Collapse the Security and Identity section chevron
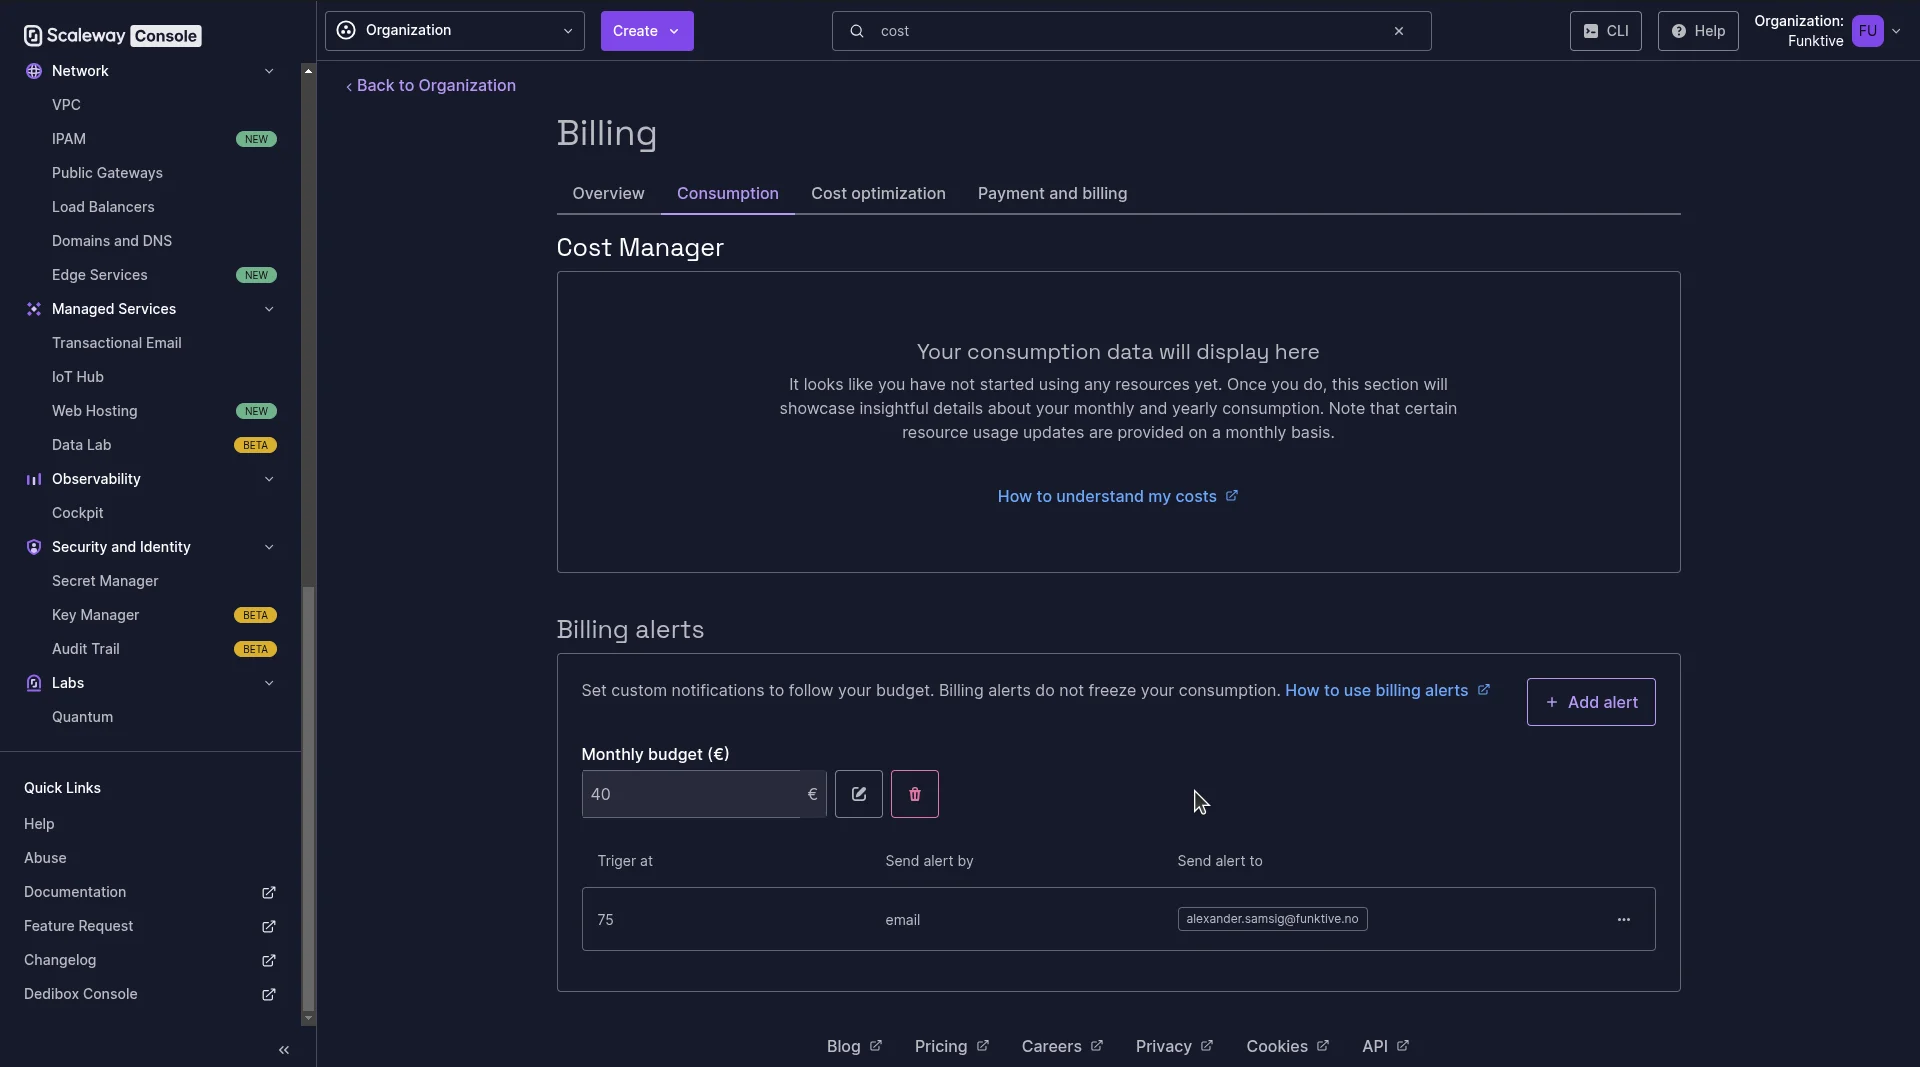The height and width of the screenshot is (1067, 1920). [x=269, y=547]
